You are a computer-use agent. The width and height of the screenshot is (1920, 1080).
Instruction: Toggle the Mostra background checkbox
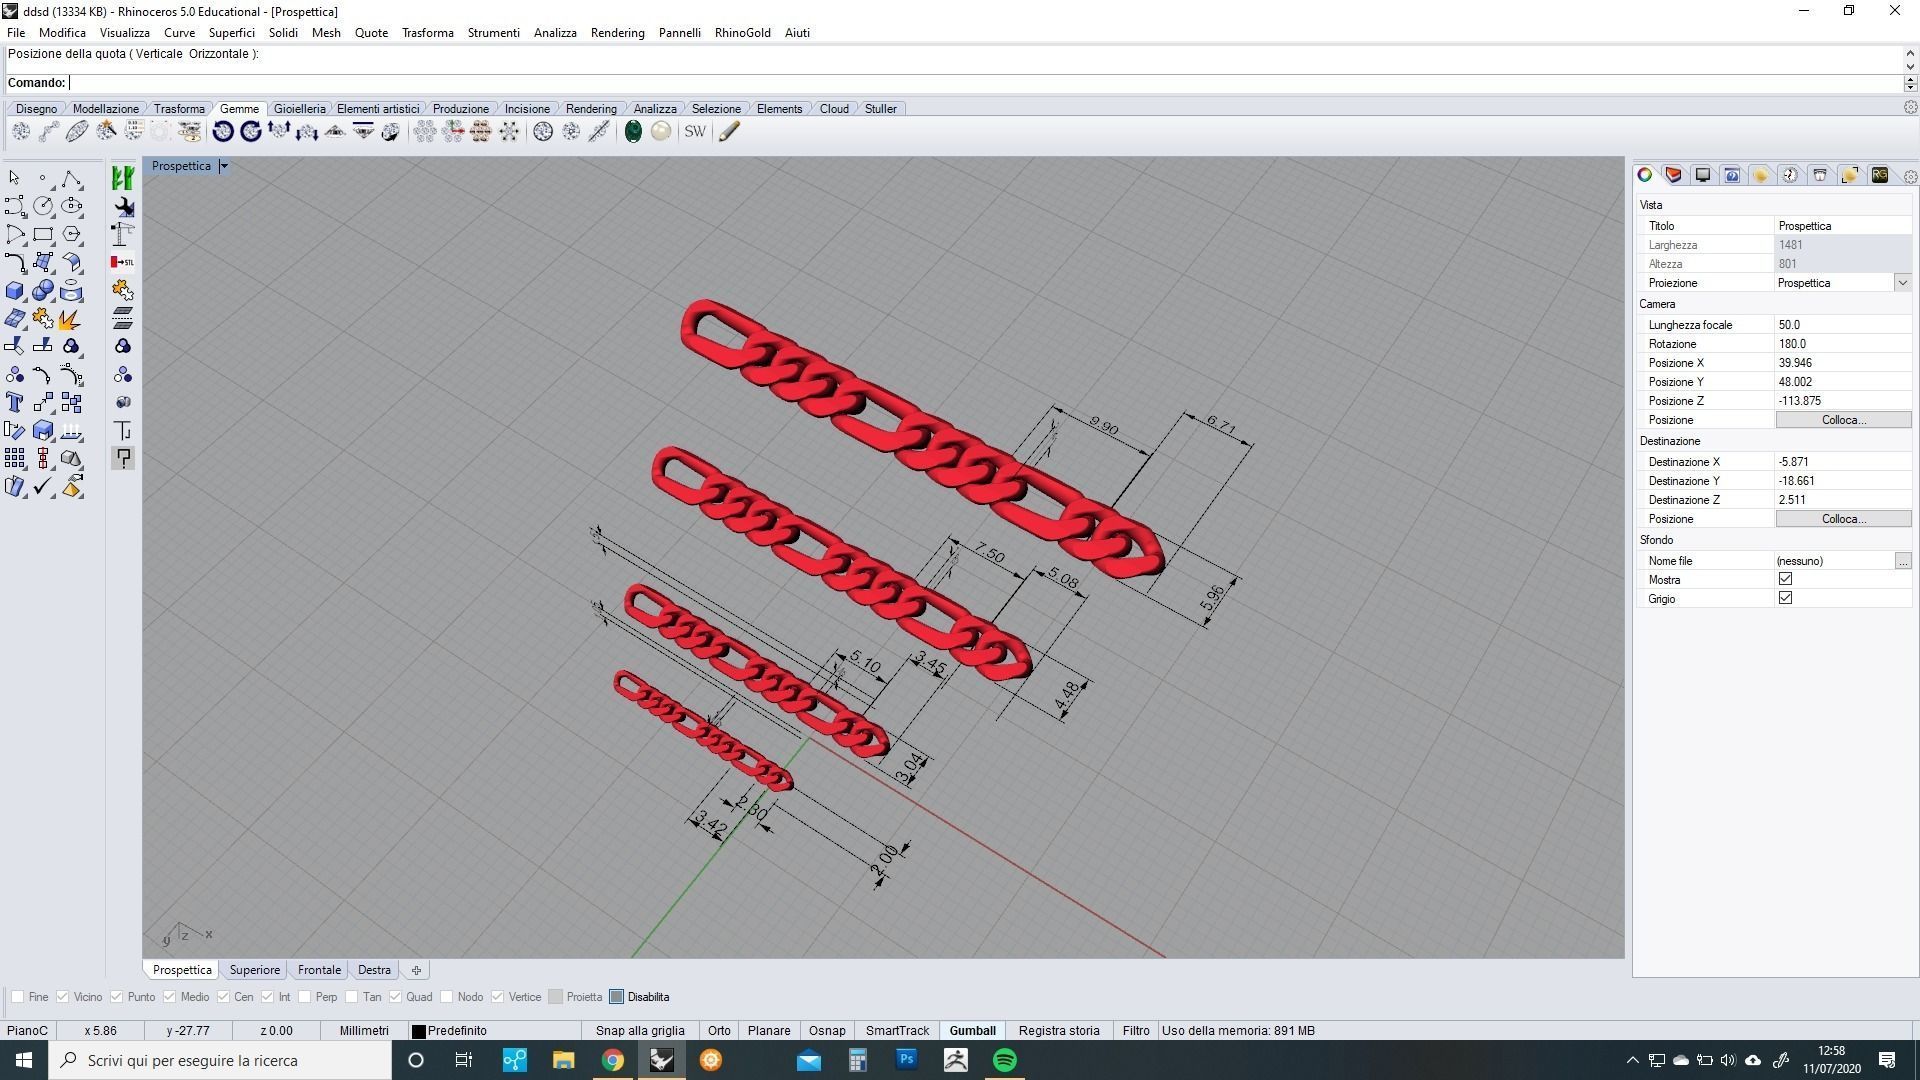[x=1785, y=579]
